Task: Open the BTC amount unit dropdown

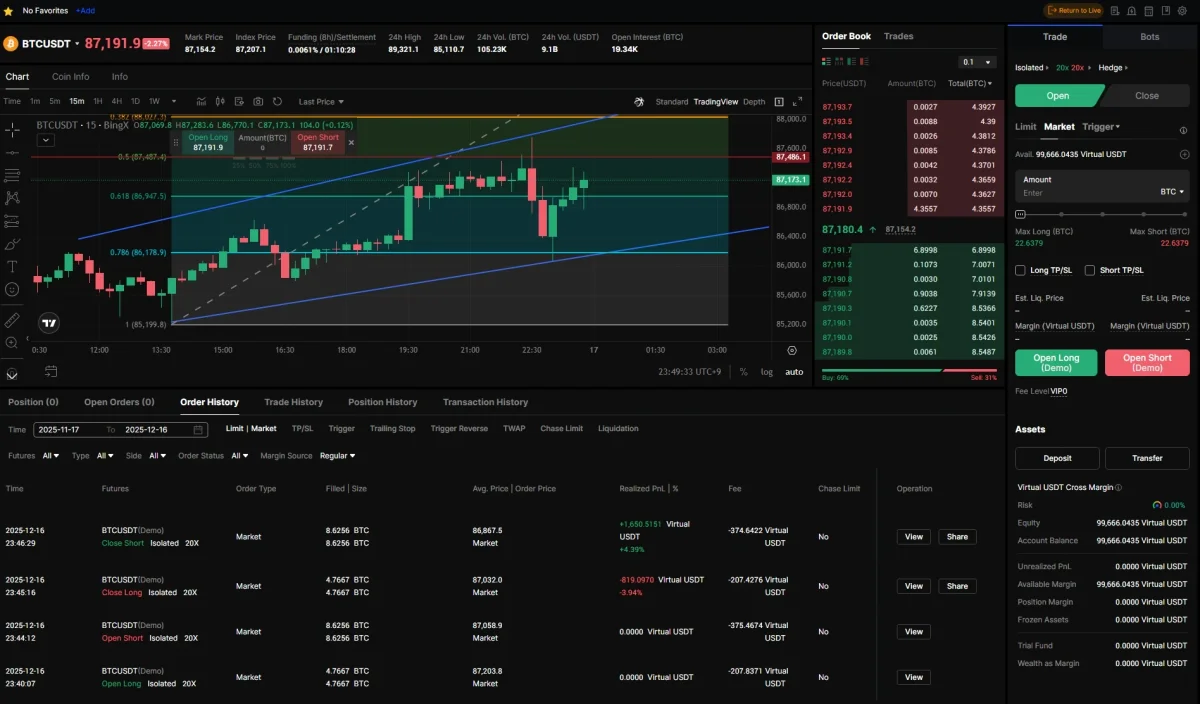Action: click(1172, 191)
